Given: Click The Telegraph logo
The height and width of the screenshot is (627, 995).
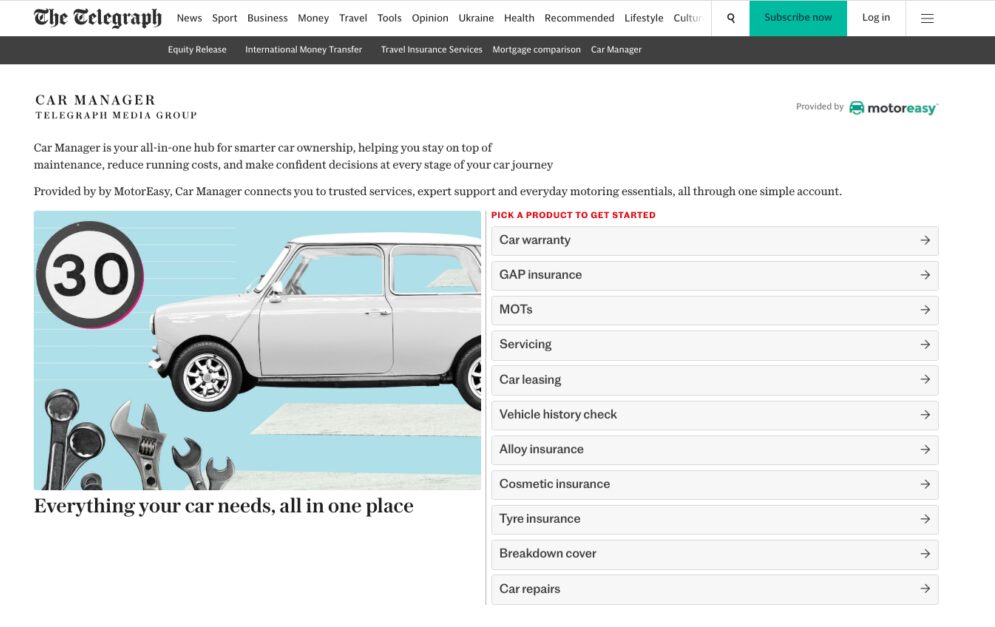Looking at the screenshot, I should [x=98, y=18].
